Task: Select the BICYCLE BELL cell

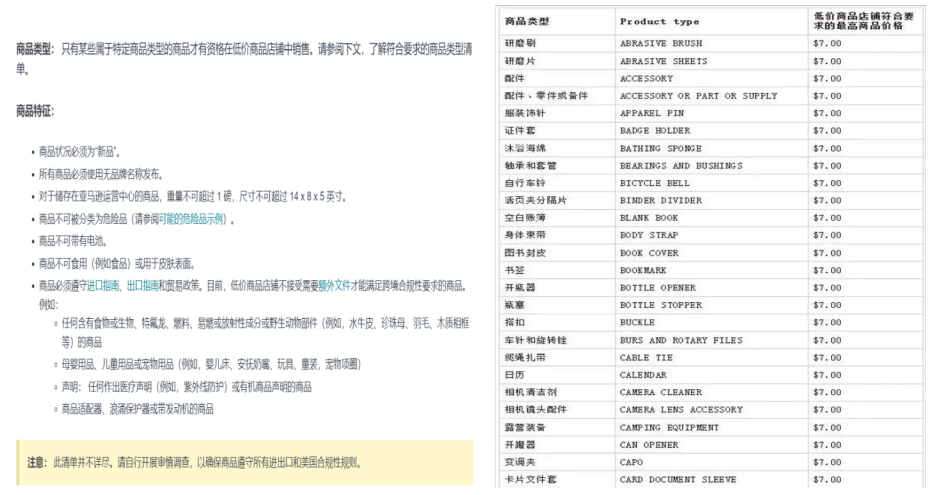Action: pyautogui.click(x=712, y=183)
